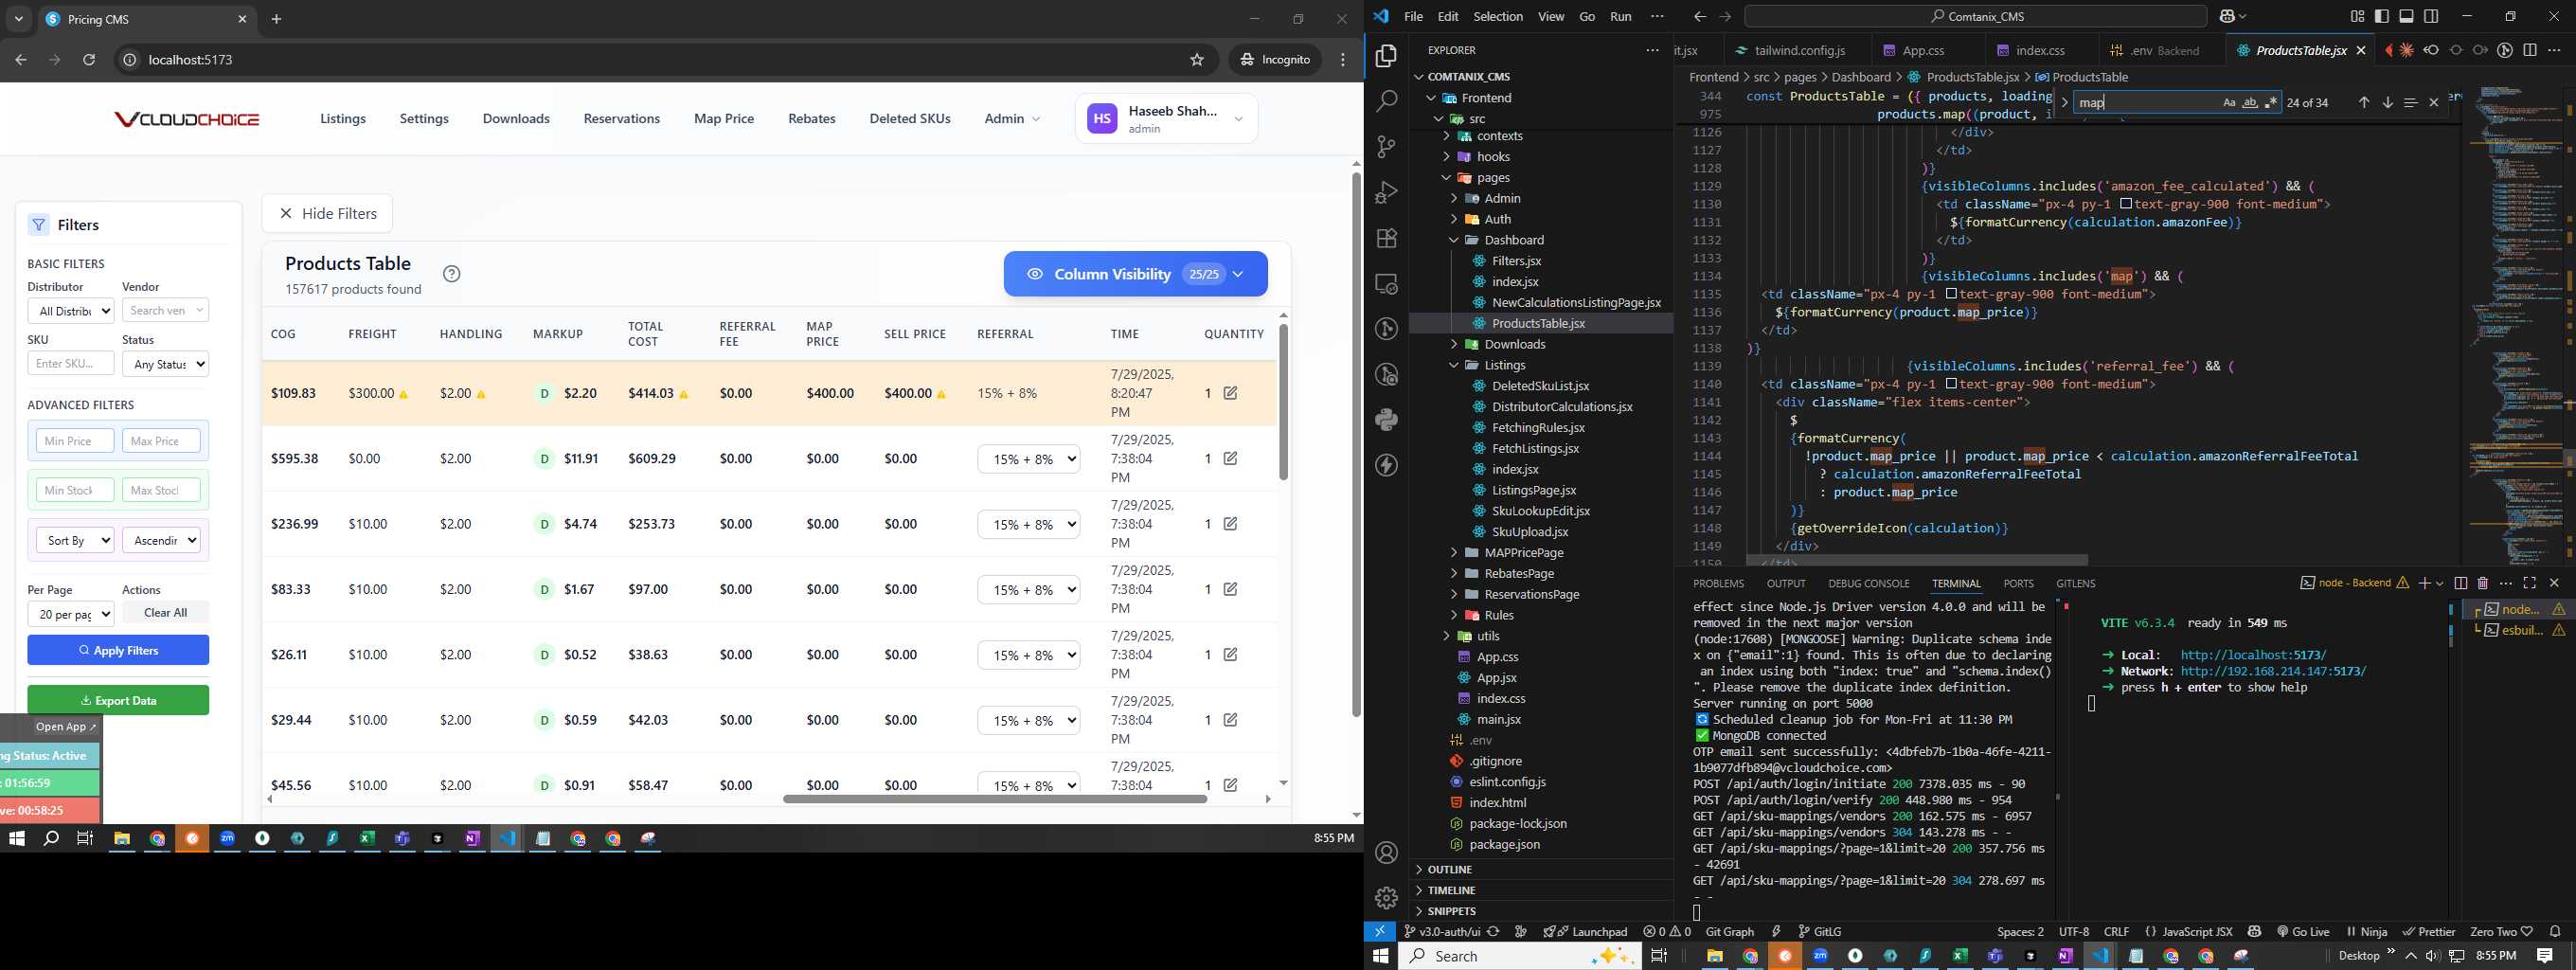
Task: Open the Explorer view in the VS Code activity bar
Action: click(x=1387, y=56)
